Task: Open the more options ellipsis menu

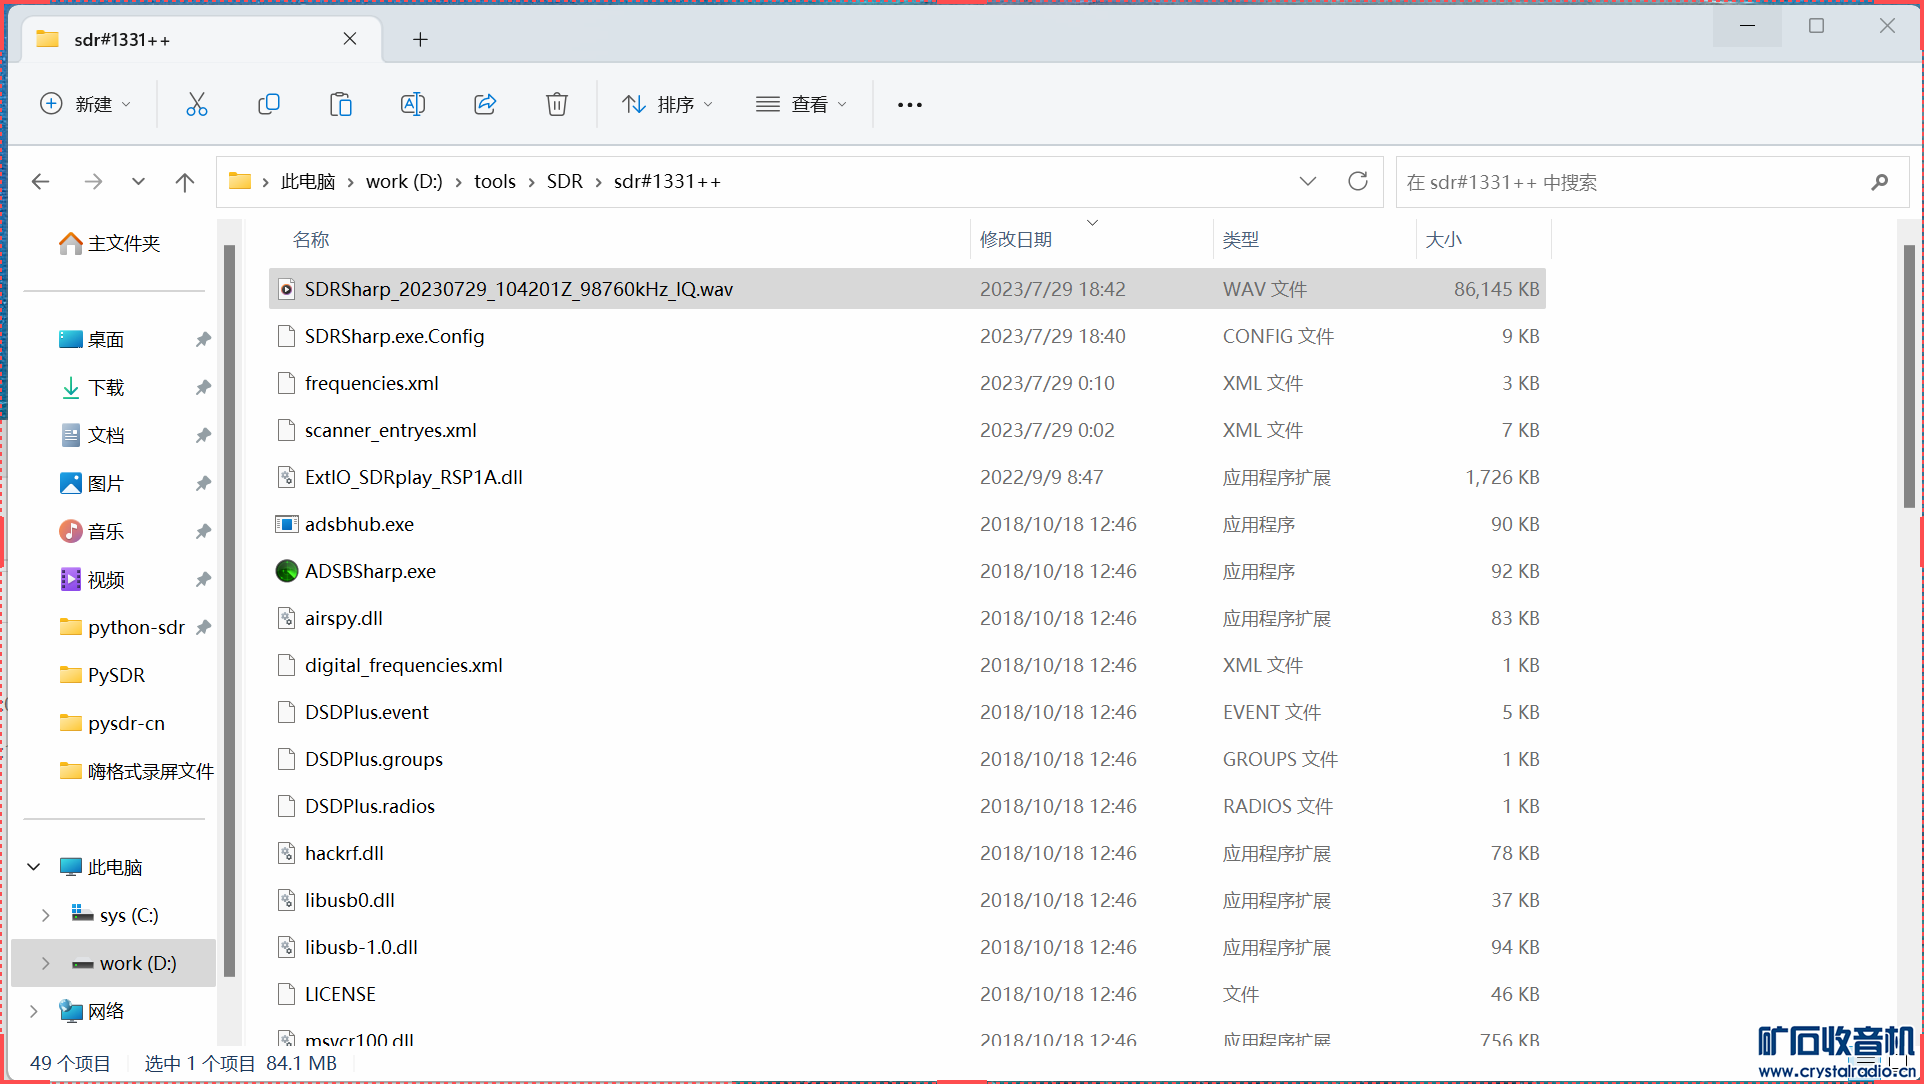Action: pos(909,104)
